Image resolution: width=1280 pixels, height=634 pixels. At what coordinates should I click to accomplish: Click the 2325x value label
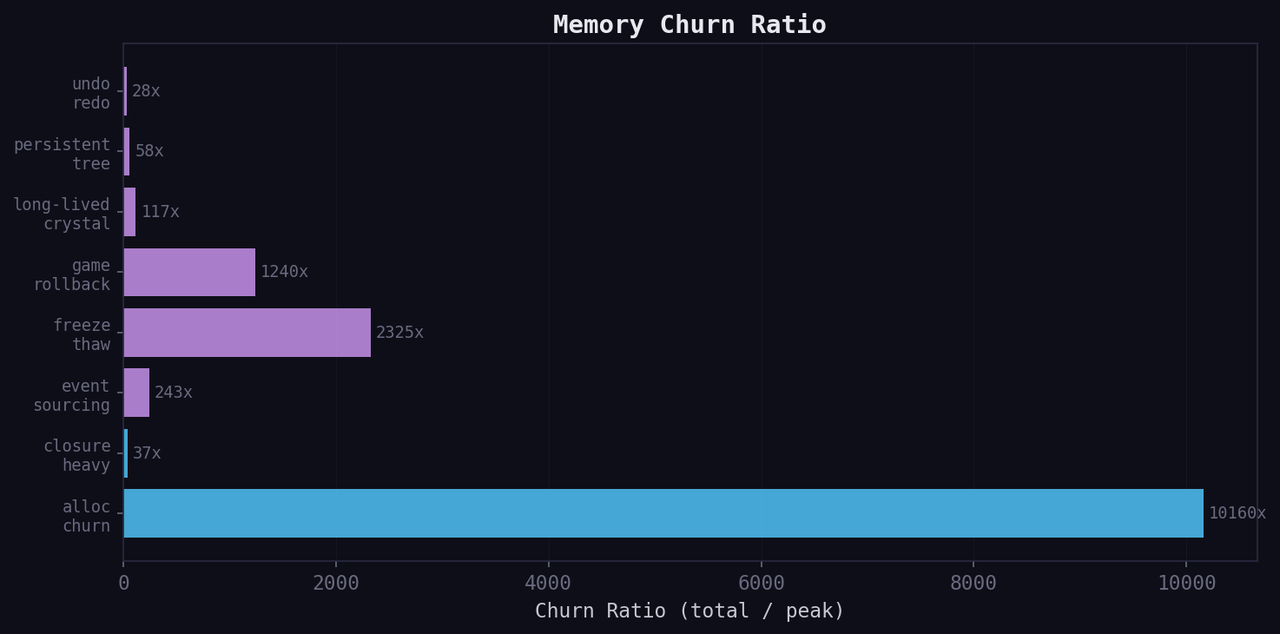coord(399,332)
